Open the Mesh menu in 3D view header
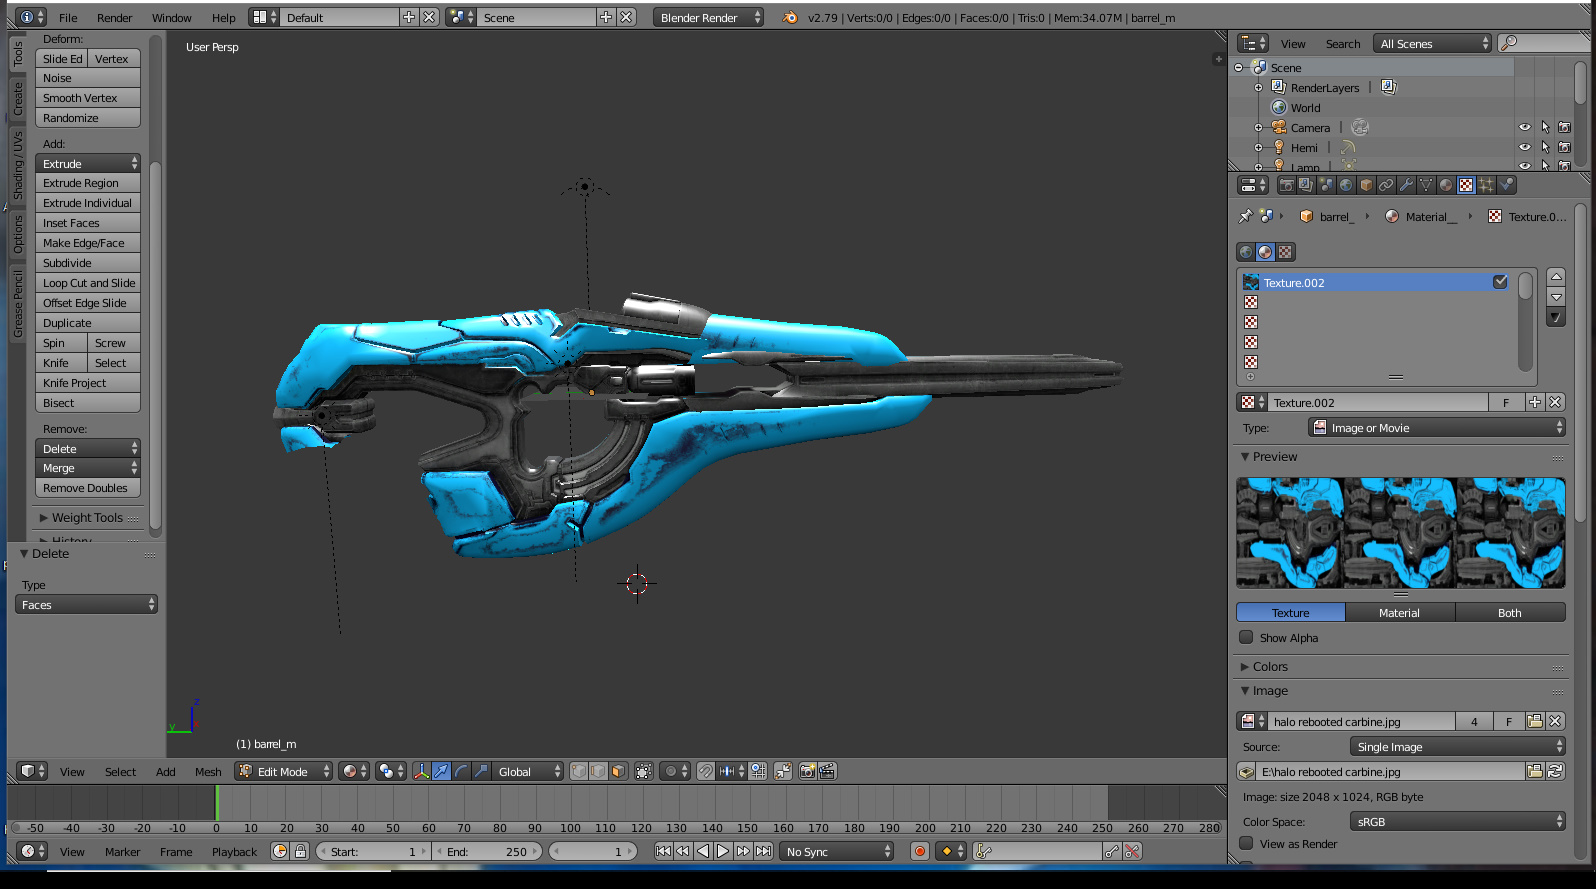 click(x=208, y=771)
